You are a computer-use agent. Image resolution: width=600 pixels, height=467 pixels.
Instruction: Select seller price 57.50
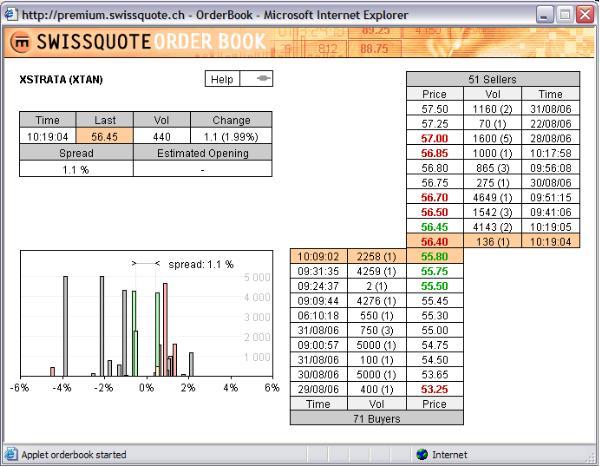point(435,109)
